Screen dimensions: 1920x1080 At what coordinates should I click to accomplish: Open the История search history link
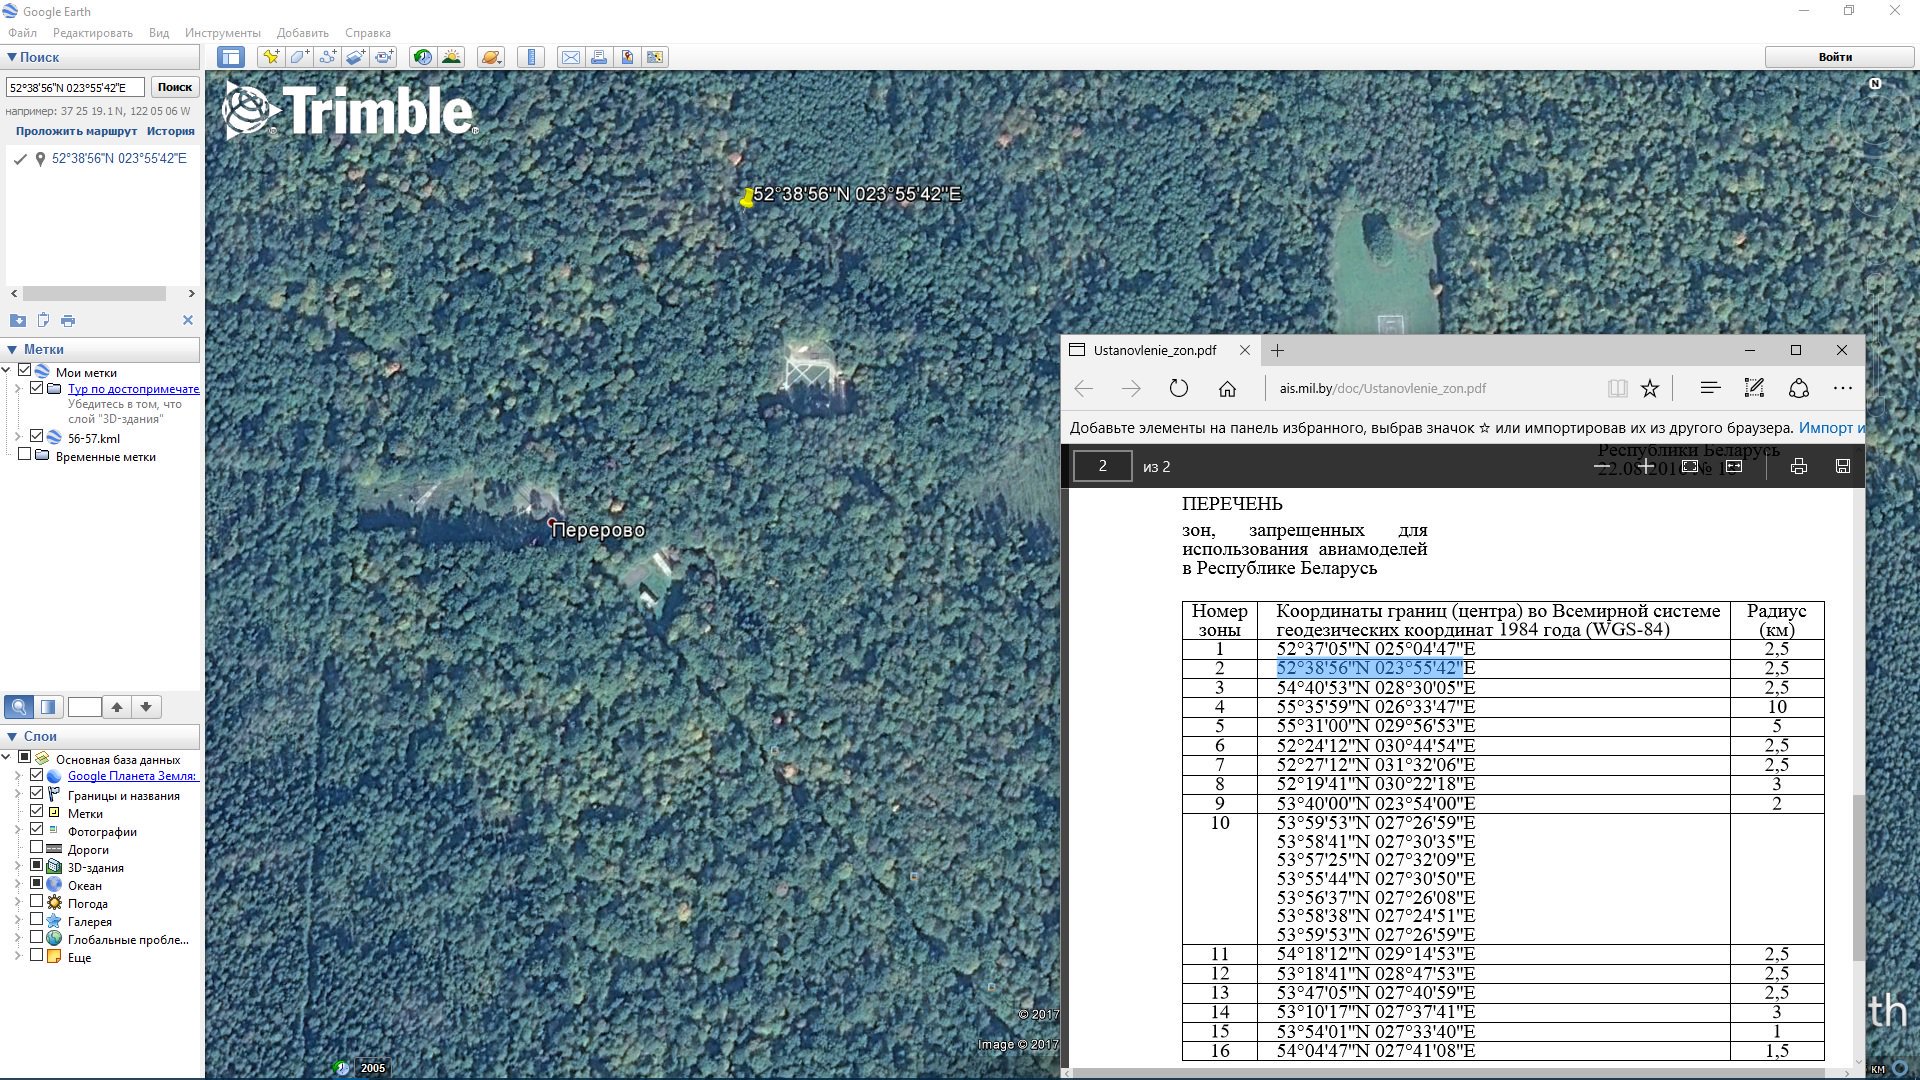pos(171,131)
